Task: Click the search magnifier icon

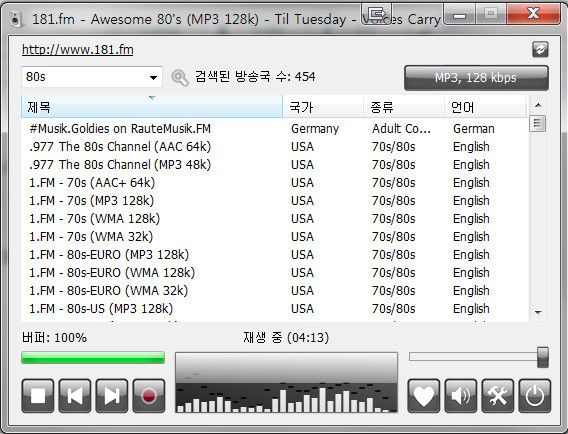Action: [x=180, y=77]
